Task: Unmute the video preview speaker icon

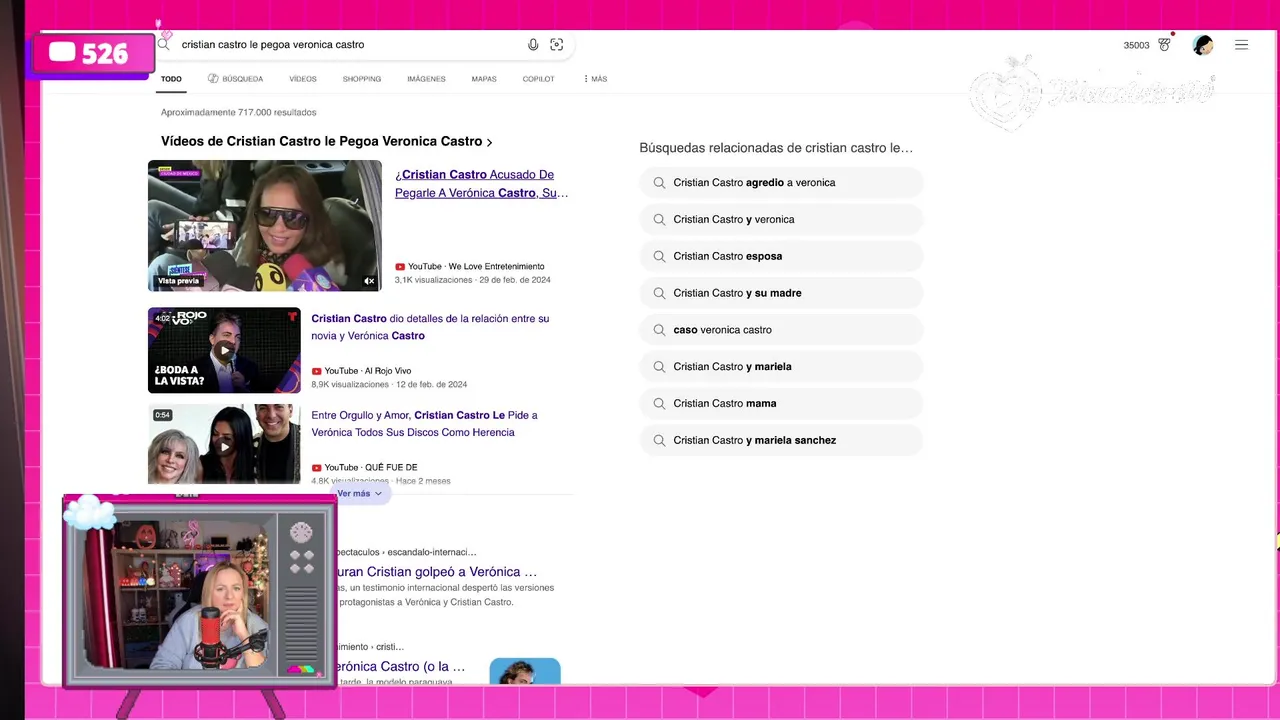Action: click(369, 281)
